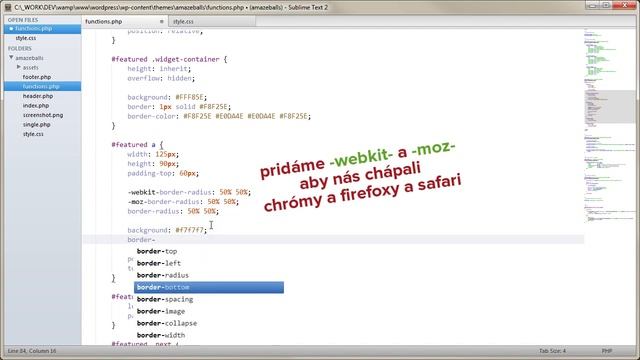Screen dimensions: 640x360
Task: Collapse the amazeballs folder
Action: click(11, 58)
